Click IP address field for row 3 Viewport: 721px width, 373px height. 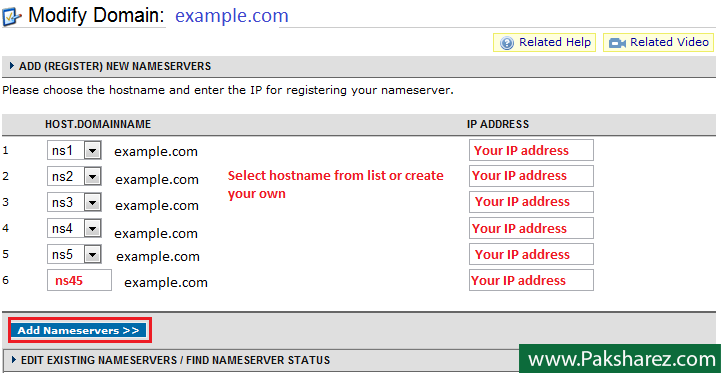click(531, 201)
